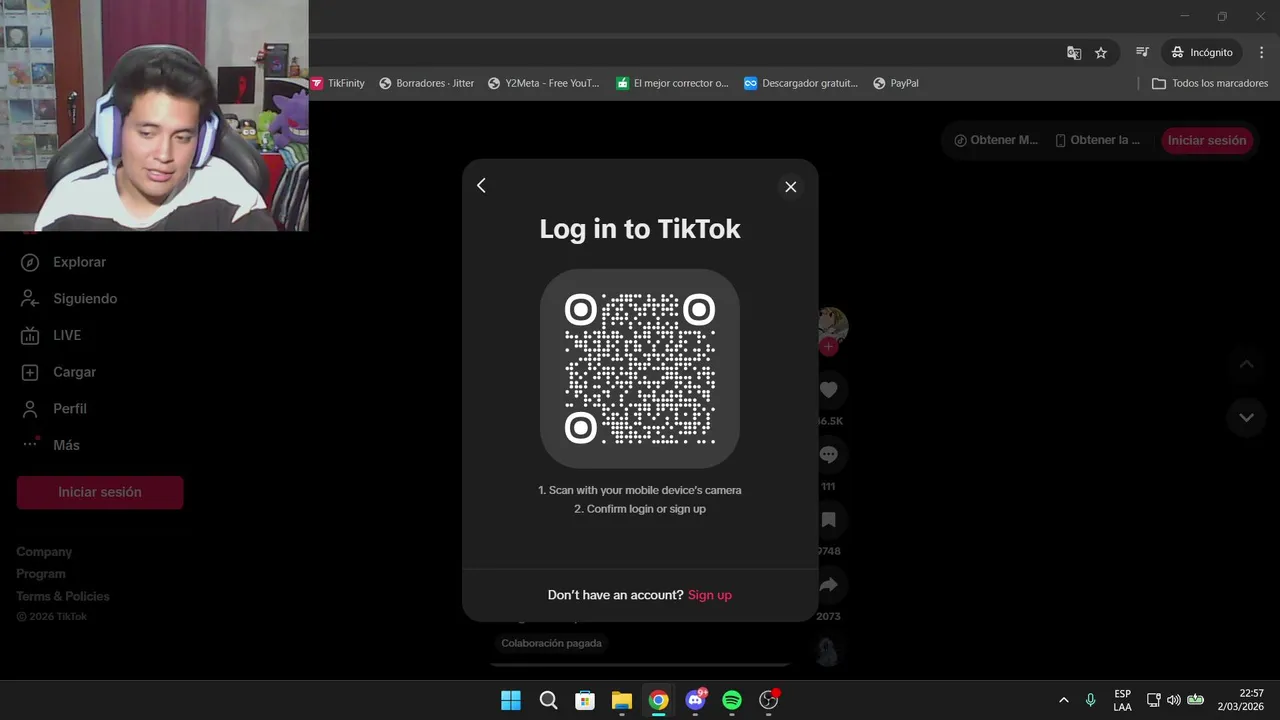Screen dimensions: 1280x720
Task: Open File Explorer from the taskbar
Action: tap(622, 700)
